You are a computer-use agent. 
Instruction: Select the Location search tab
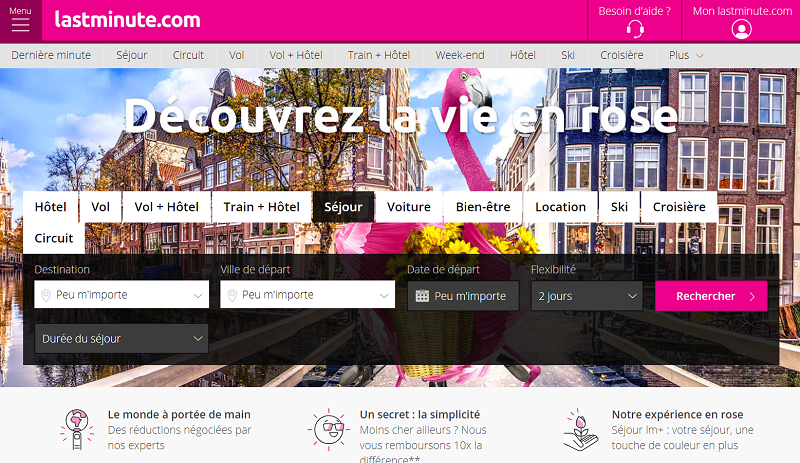560,207
